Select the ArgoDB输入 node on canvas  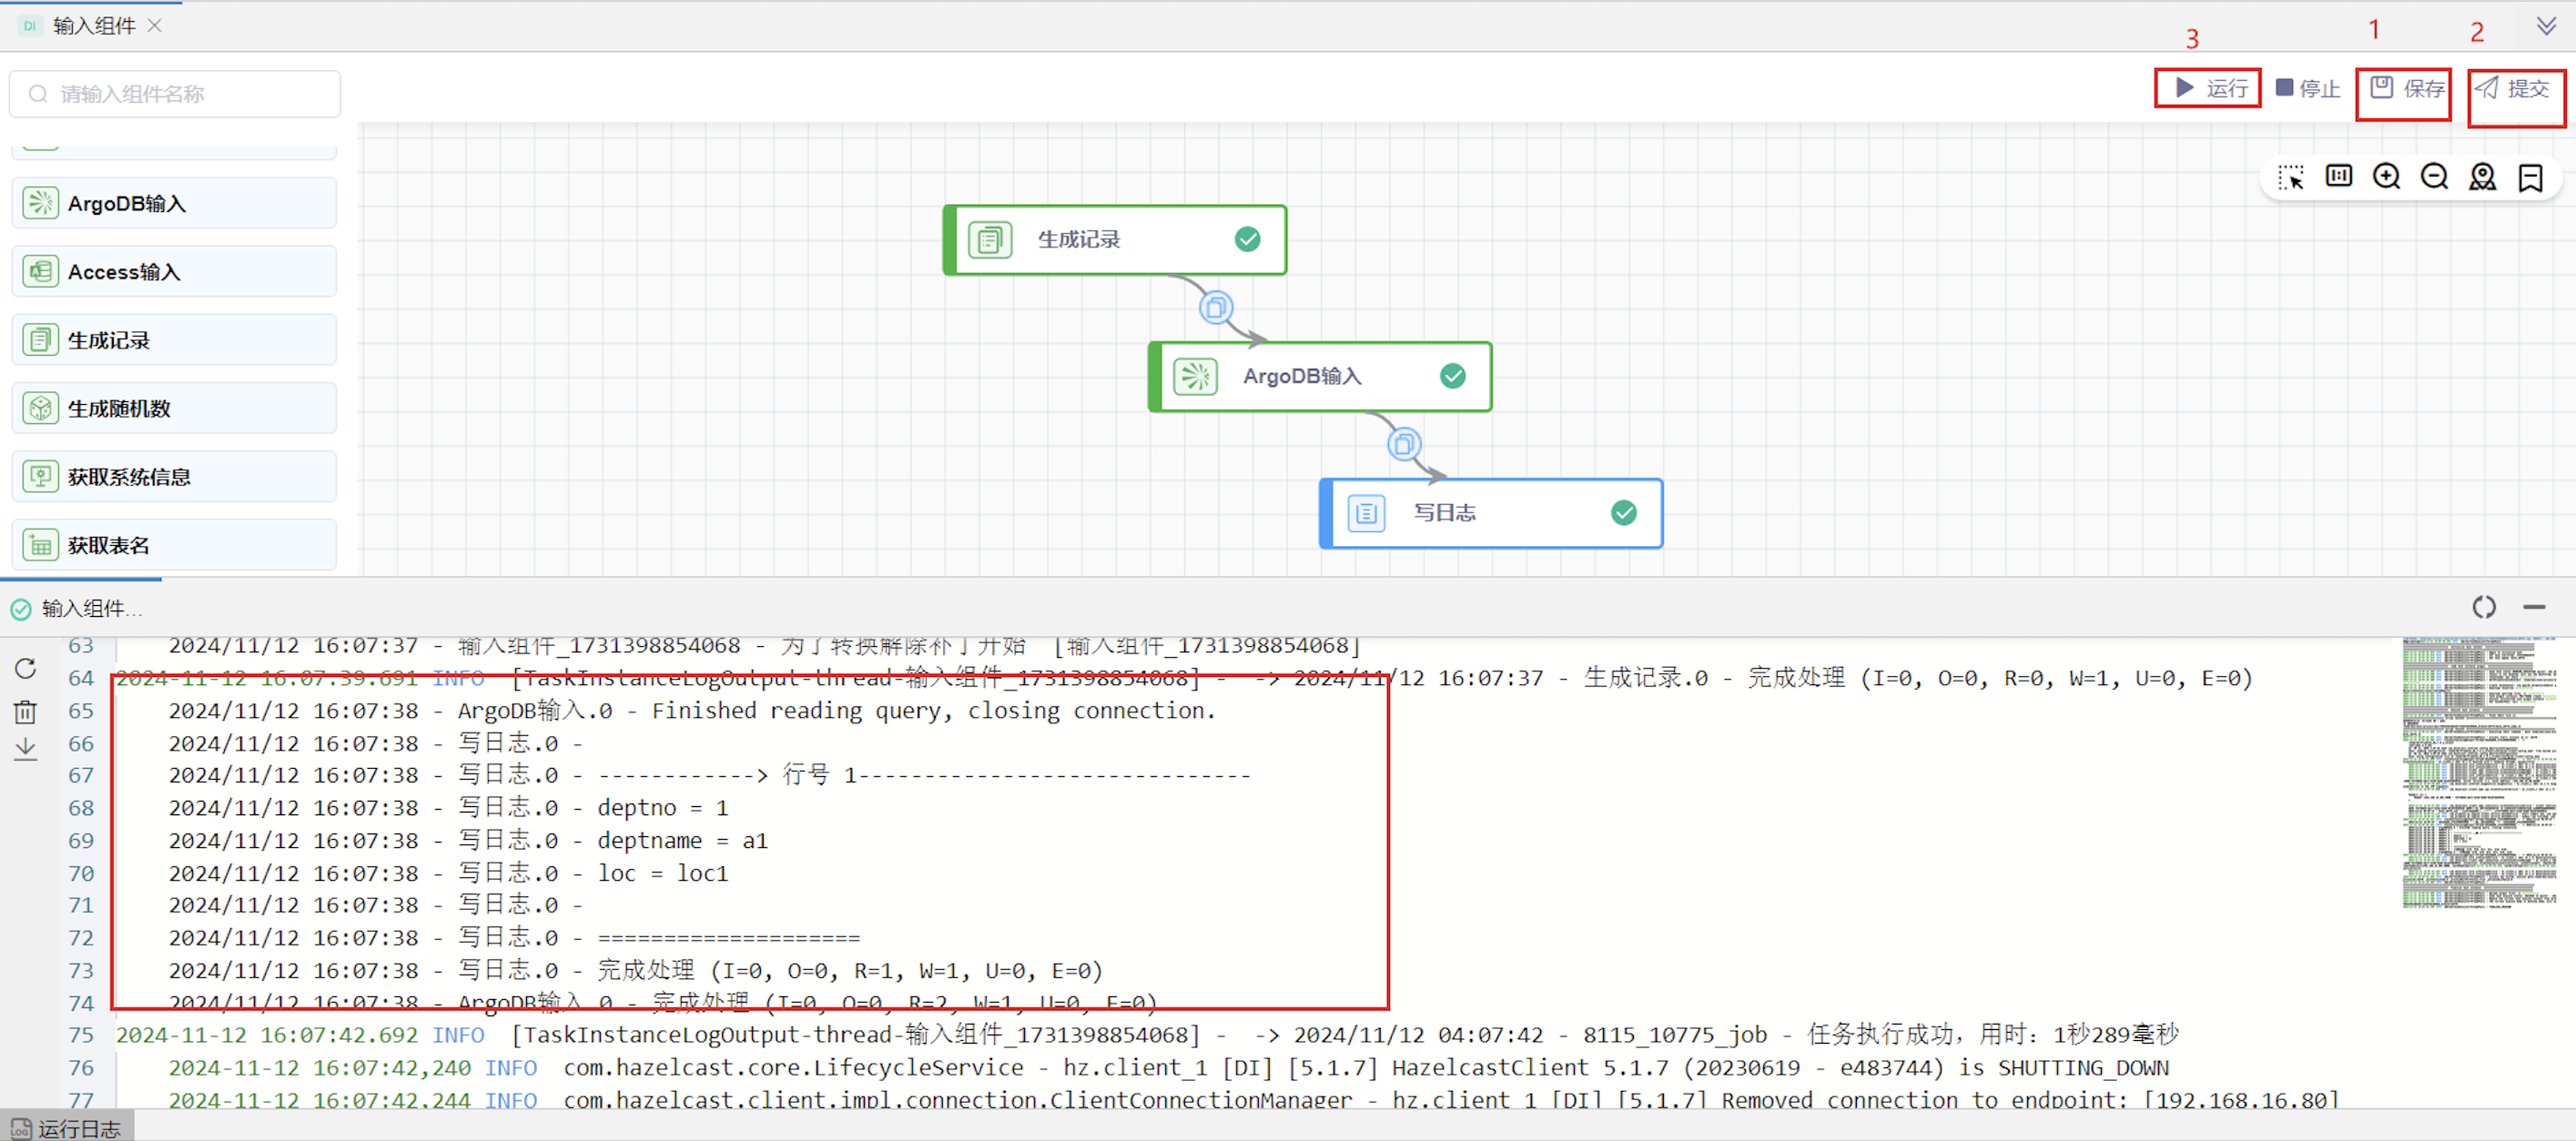pyautogui.click(x=1319, y=376)
